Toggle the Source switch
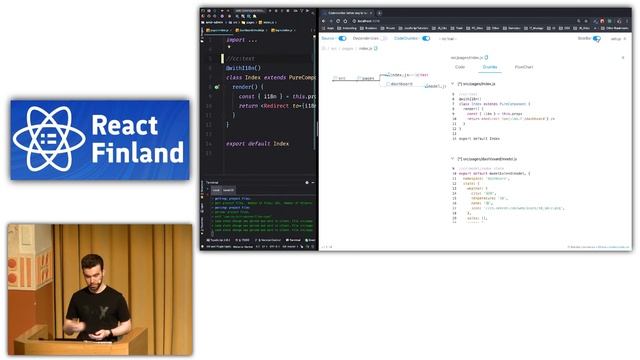This screenshot has width=640, height=360. pos(342,38)
